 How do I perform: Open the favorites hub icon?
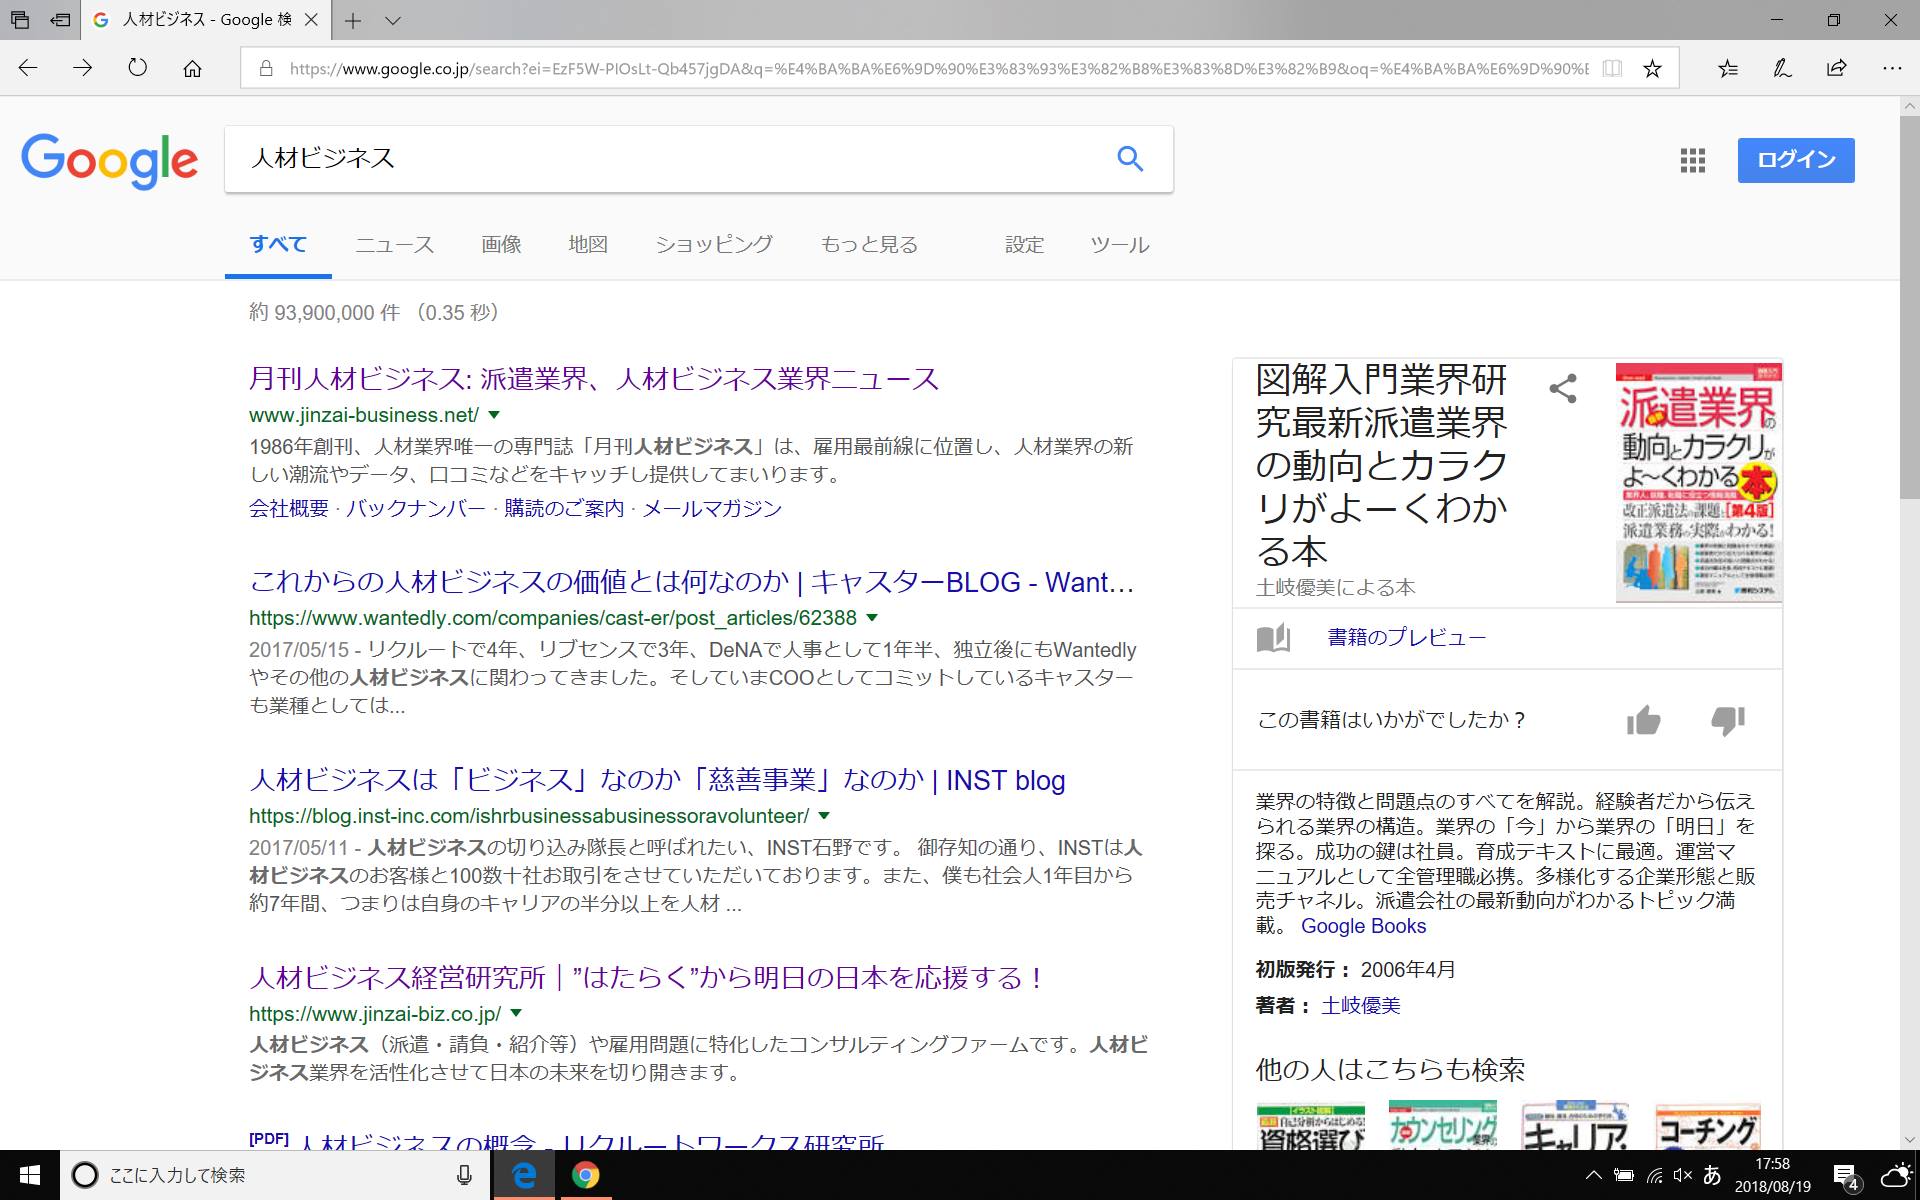tap(1728, 68)
